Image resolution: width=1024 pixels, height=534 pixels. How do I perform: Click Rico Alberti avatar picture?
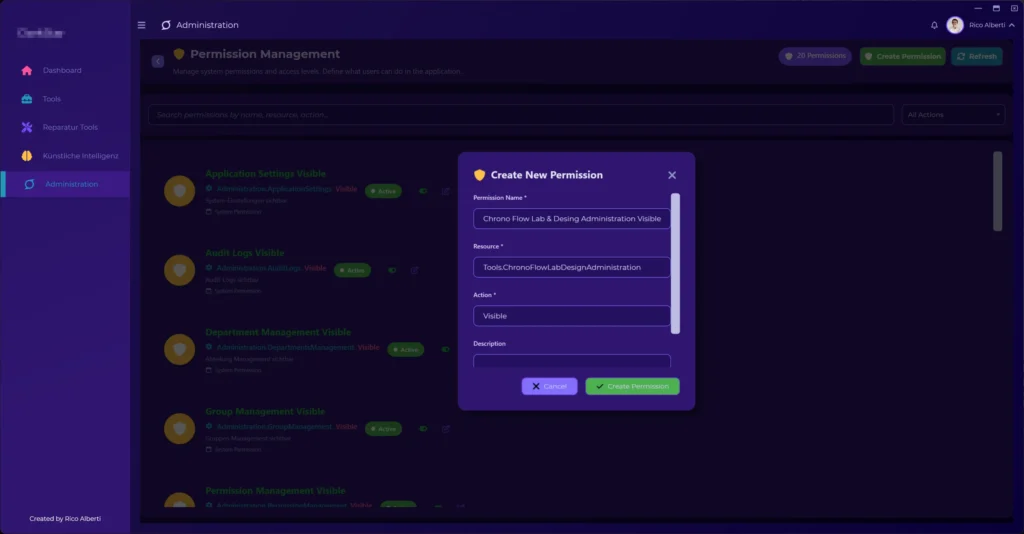[955, 25]
